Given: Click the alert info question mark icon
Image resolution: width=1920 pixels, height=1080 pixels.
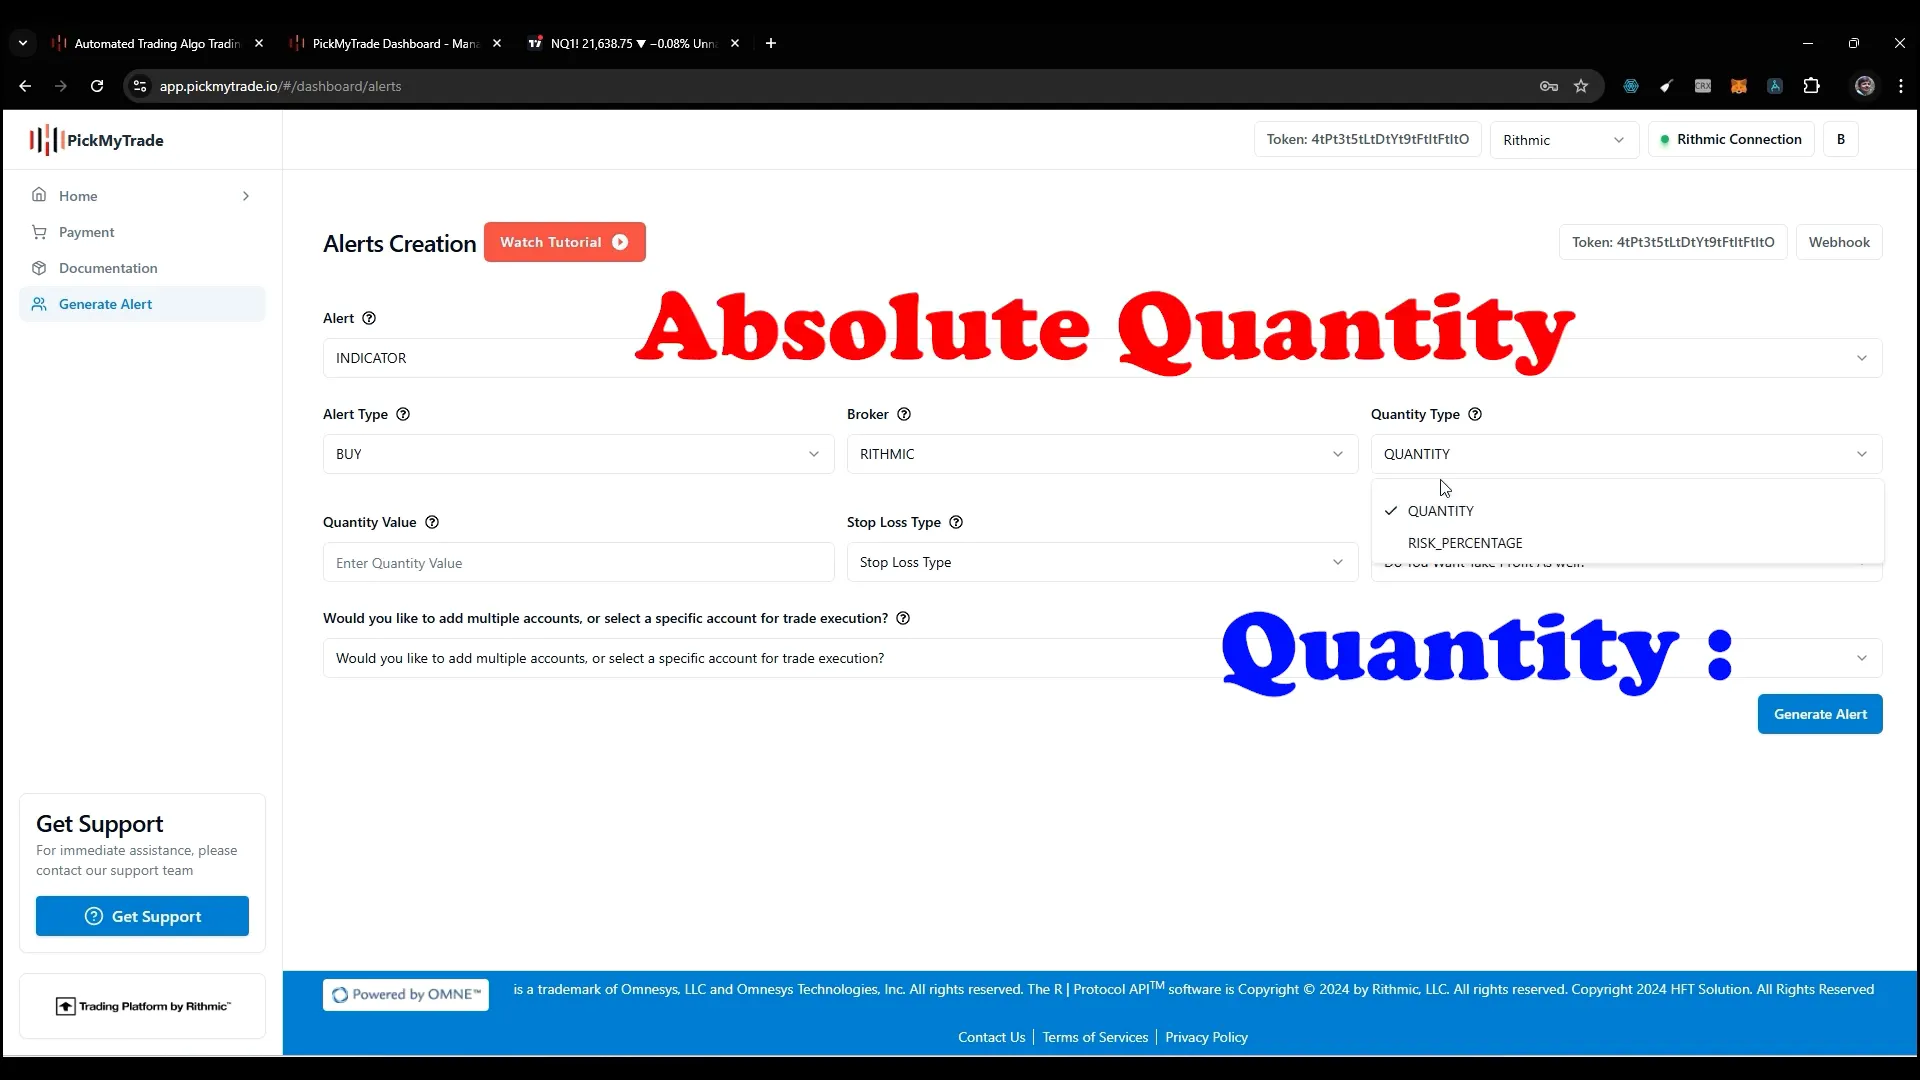Looking at the screenshot, I should pos(369,318).
